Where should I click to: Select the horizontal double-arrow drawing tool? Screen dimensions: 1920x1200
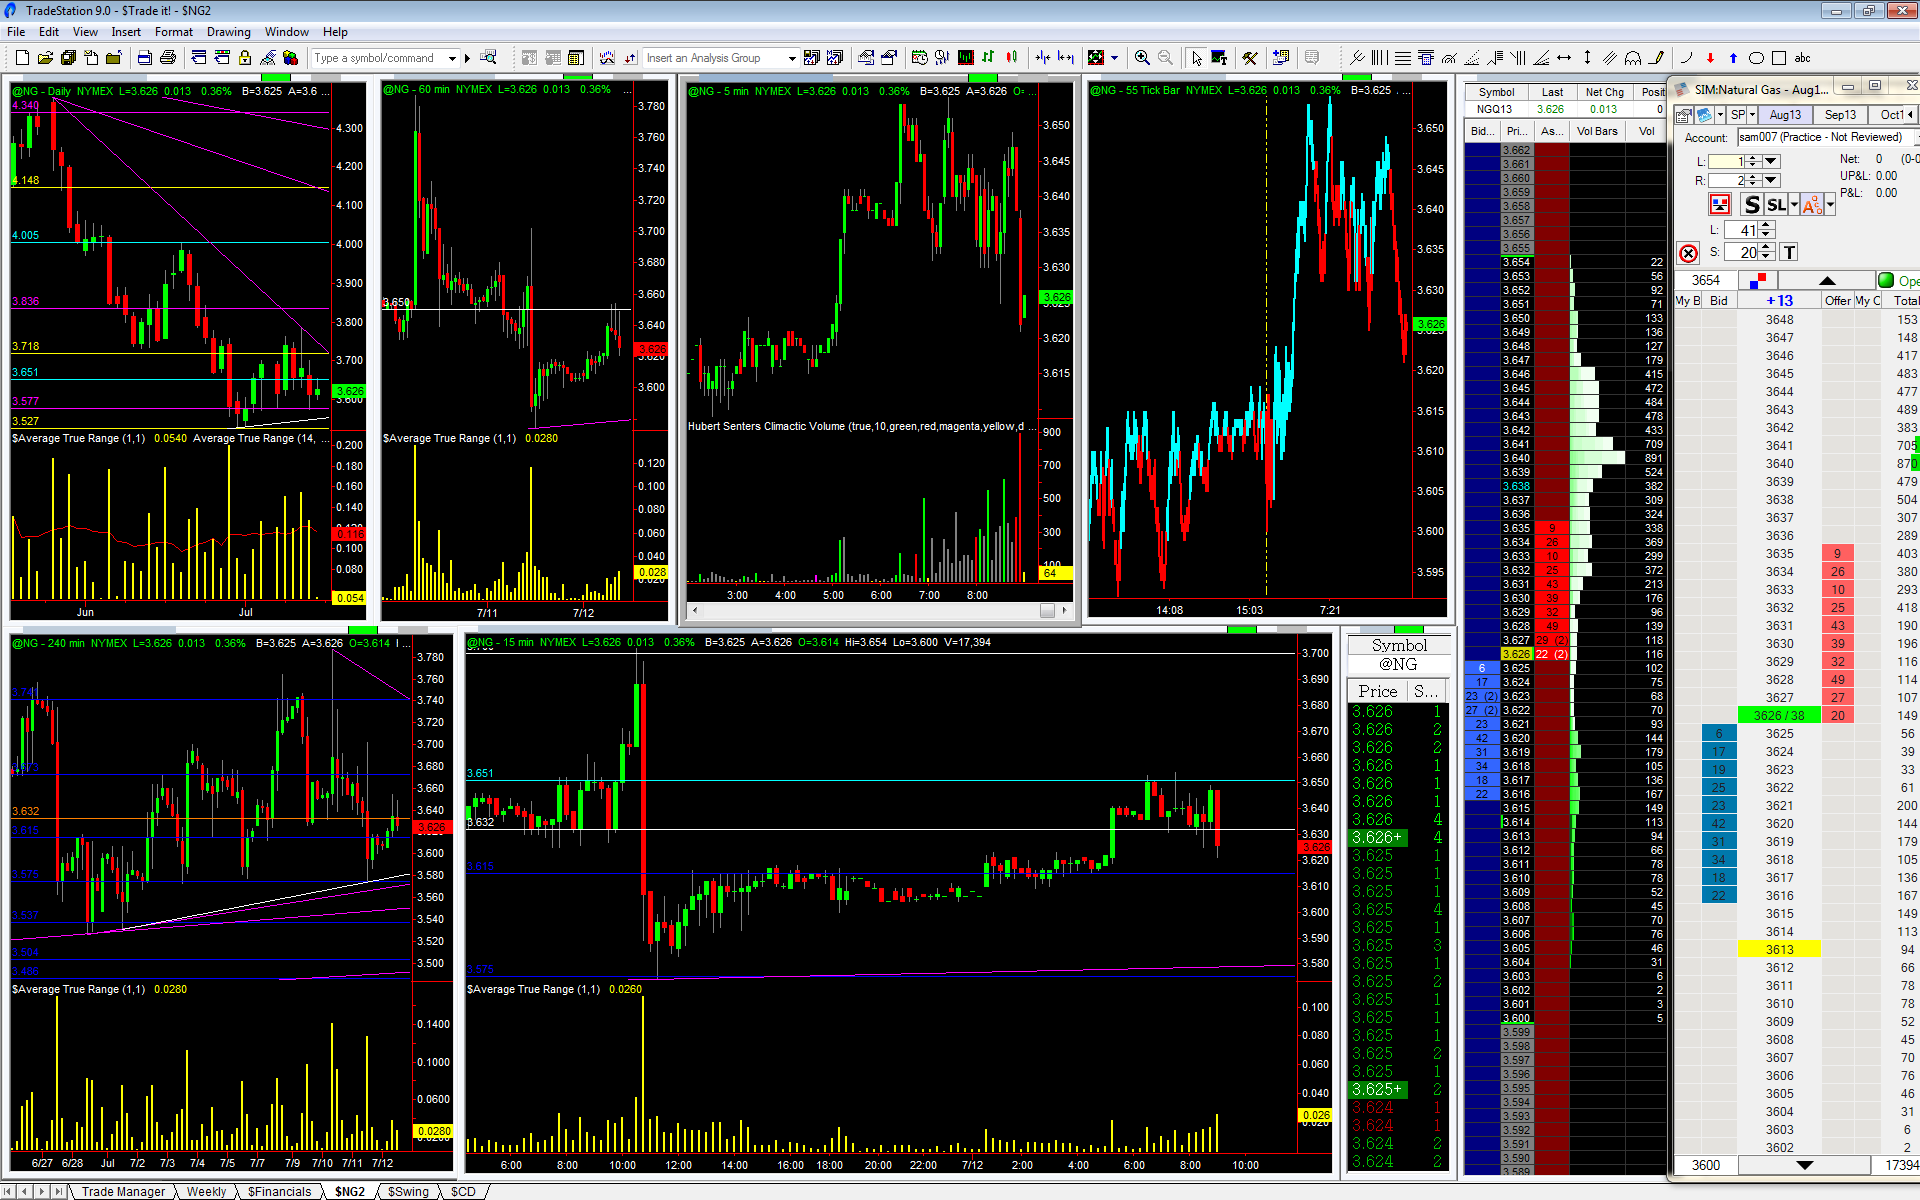point(1564,58)
